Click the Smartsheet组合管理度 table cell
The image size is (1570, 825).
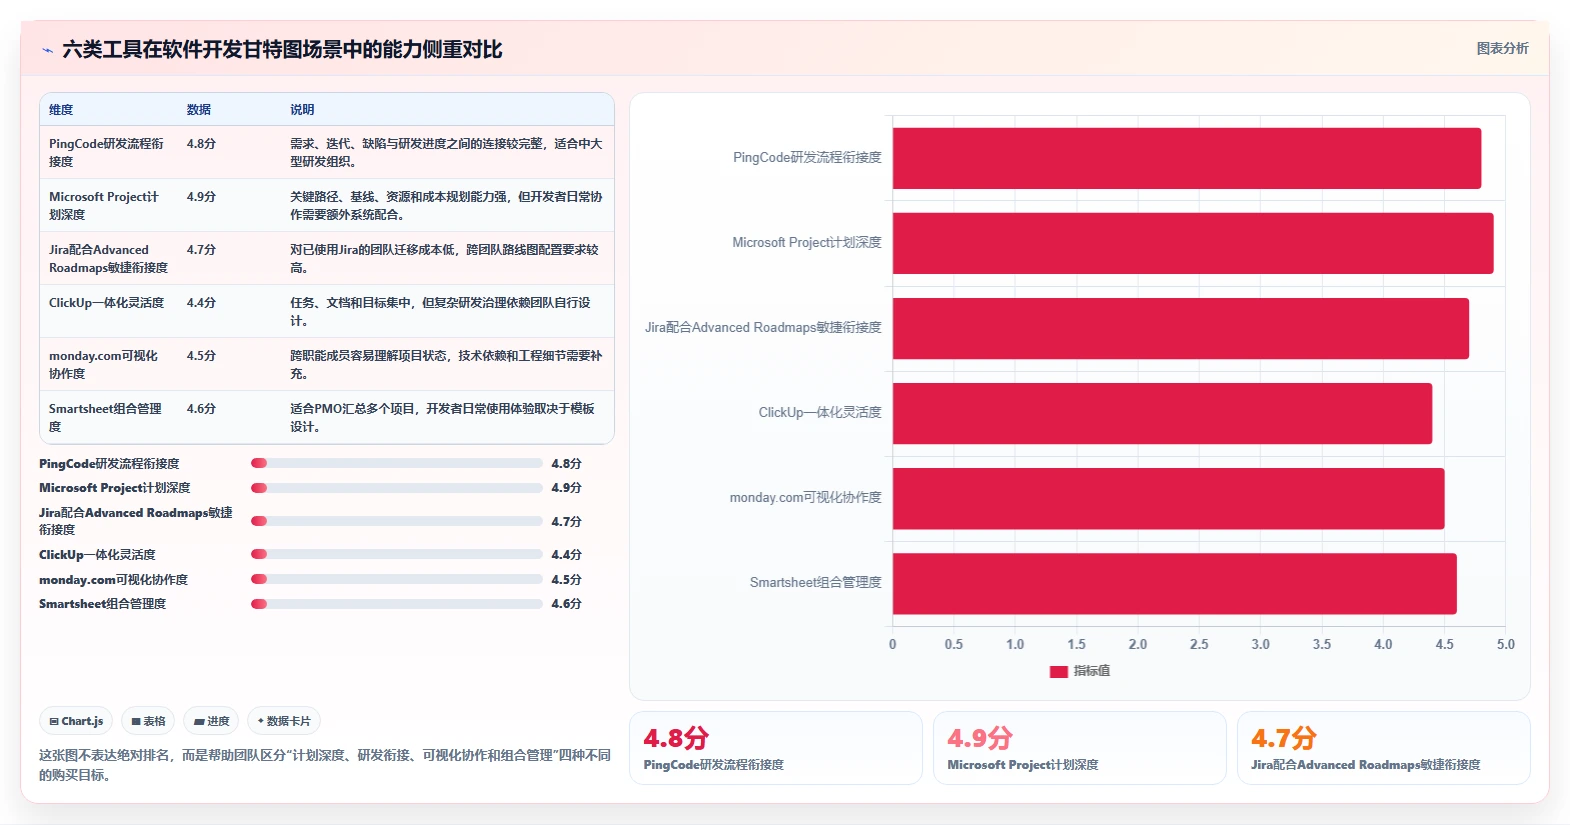point(108,418)
